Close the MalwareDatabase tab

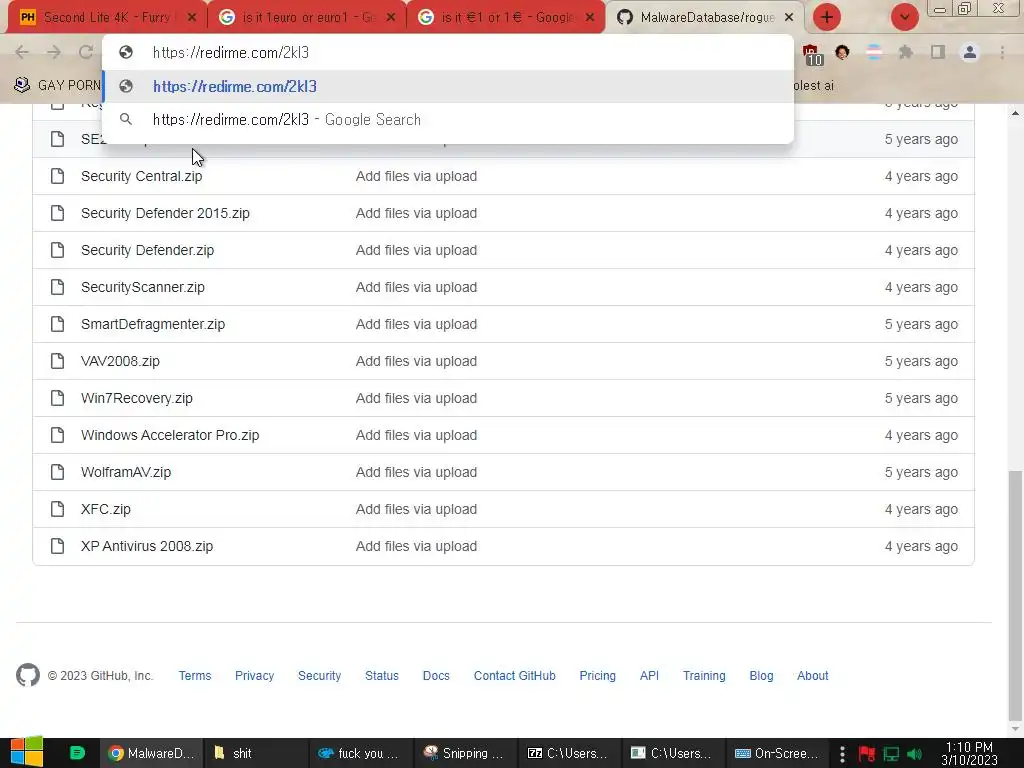click(789, 18)
